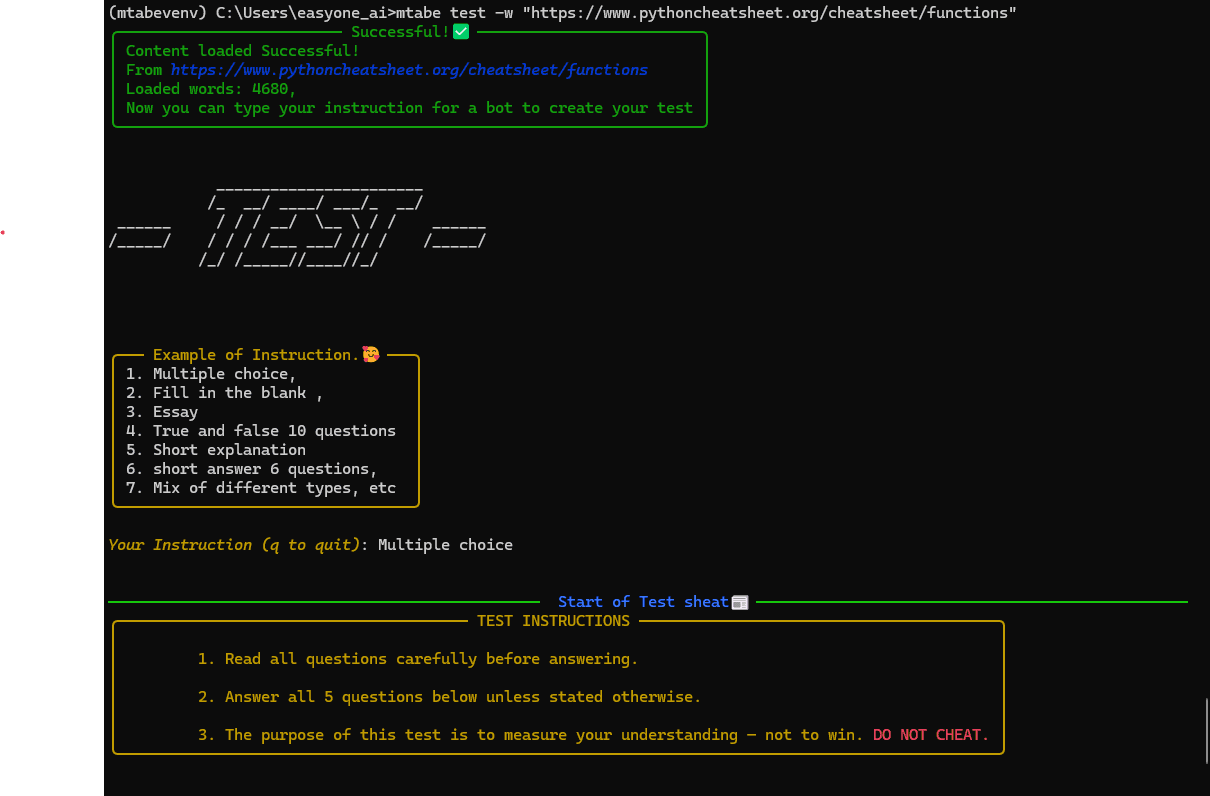Select the TEST INSTRUCTIONS panel header
The height and width of the screenshot is (796, 1210).
pyautogui.click(x=553, y=620)
